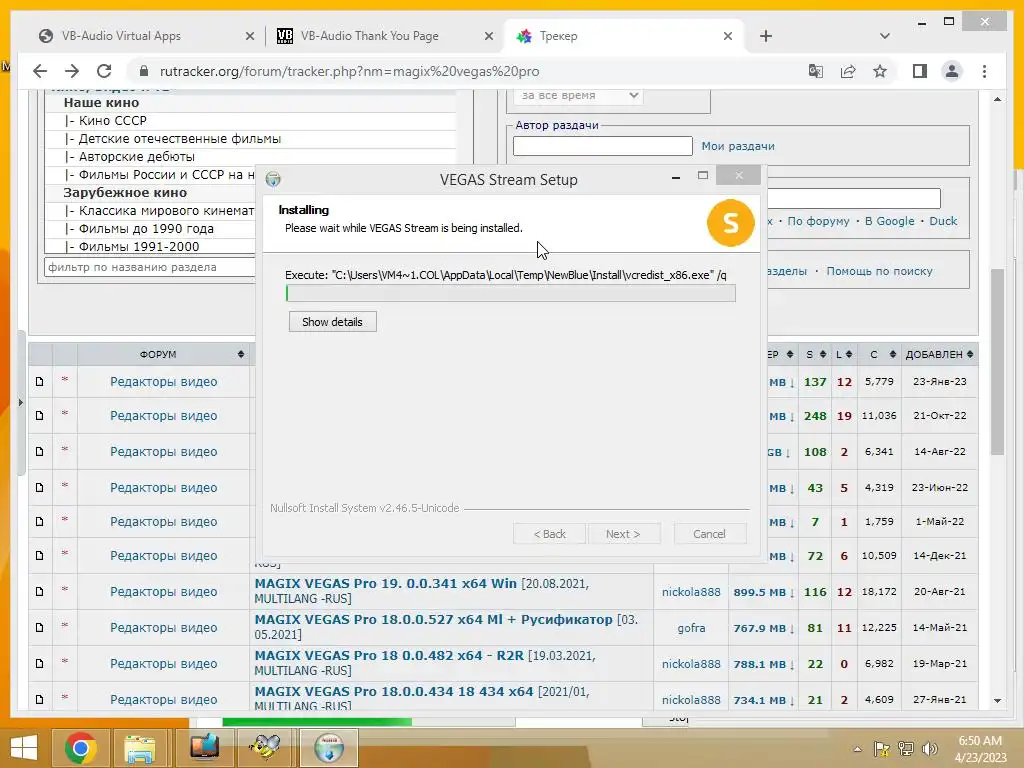
Task: Open a new Chrome tab
Action: (766, 36)
